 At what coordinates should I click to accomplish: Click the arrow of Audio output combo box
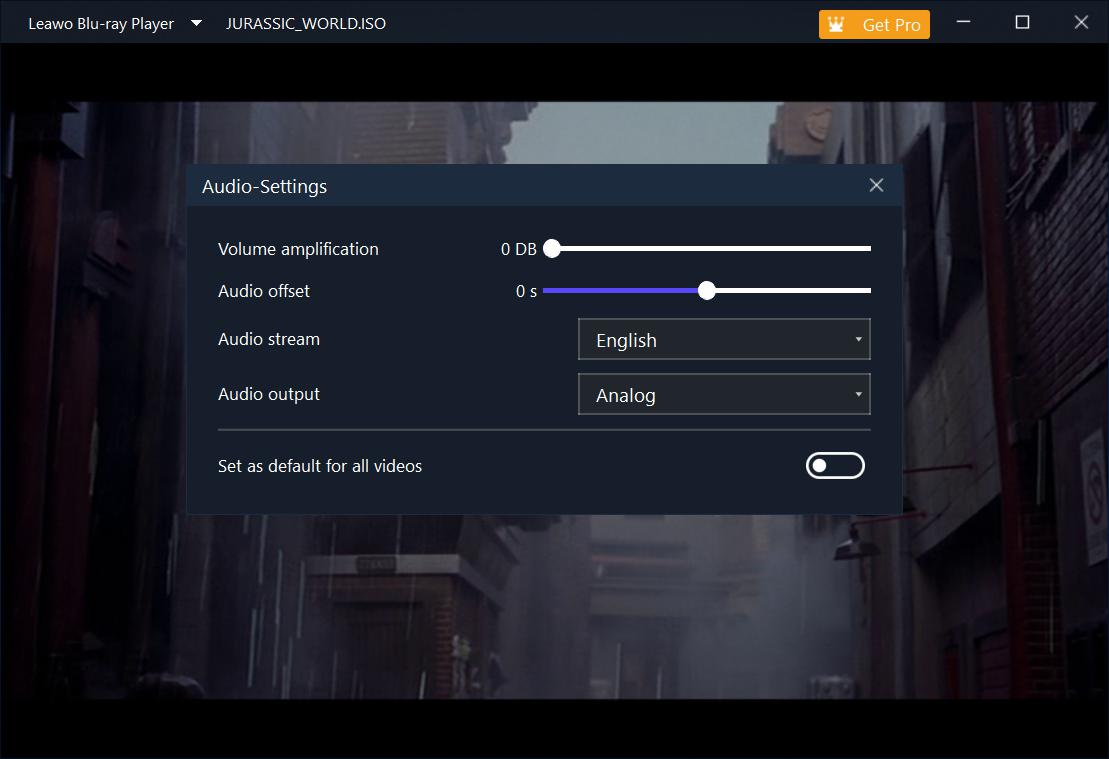pos(859,395)
